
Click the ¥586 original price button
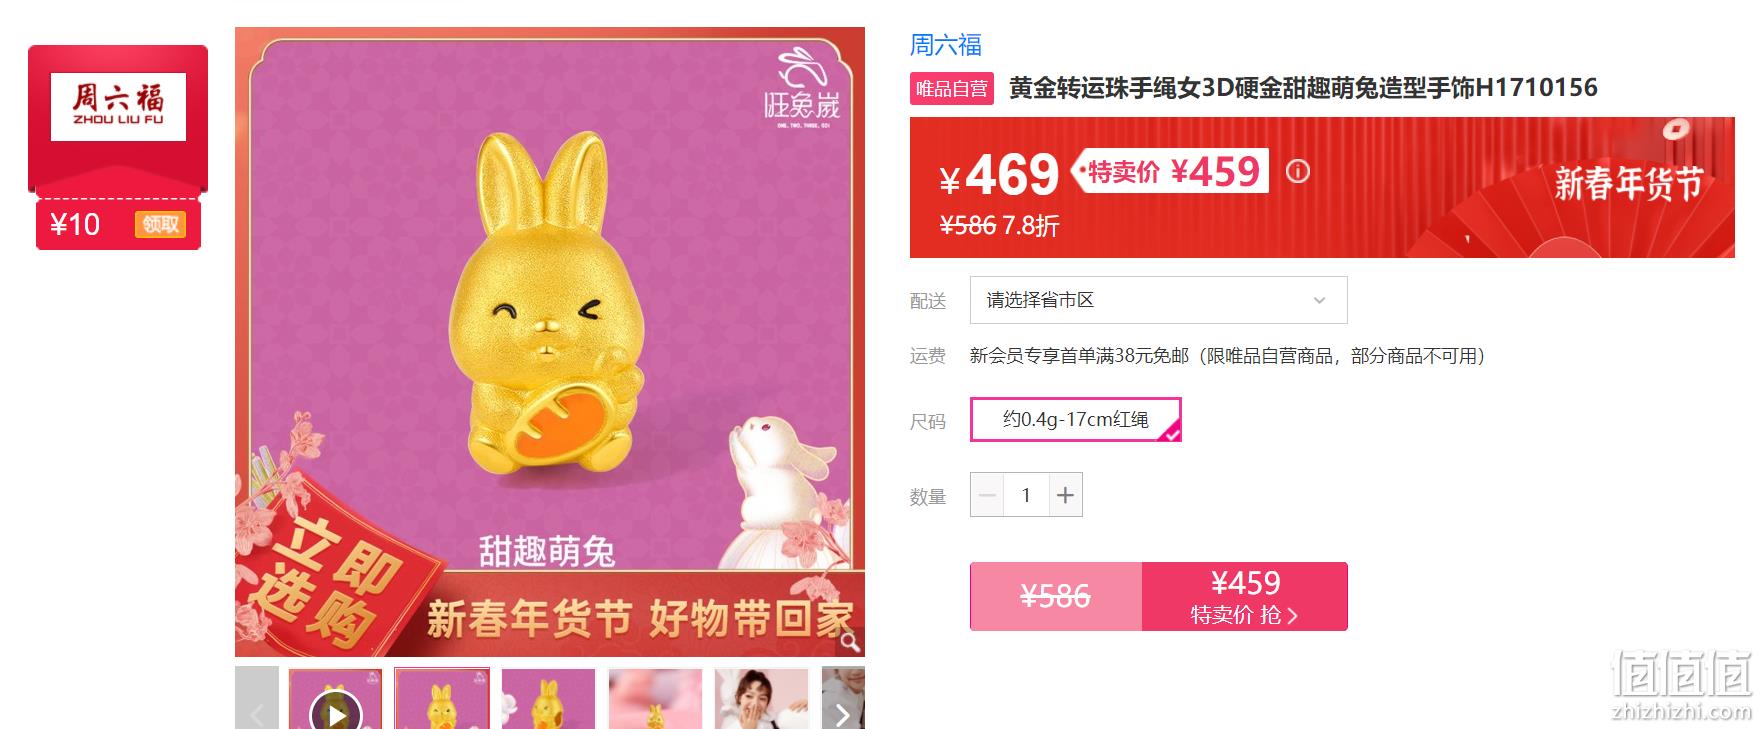[1056, 597]
